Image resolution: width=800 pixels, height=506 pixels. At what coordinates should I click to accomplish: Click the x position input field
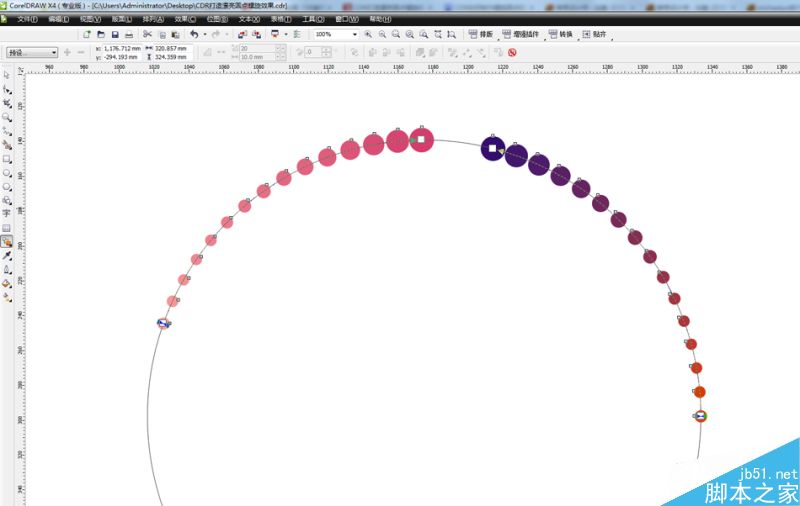pos(122,48)
